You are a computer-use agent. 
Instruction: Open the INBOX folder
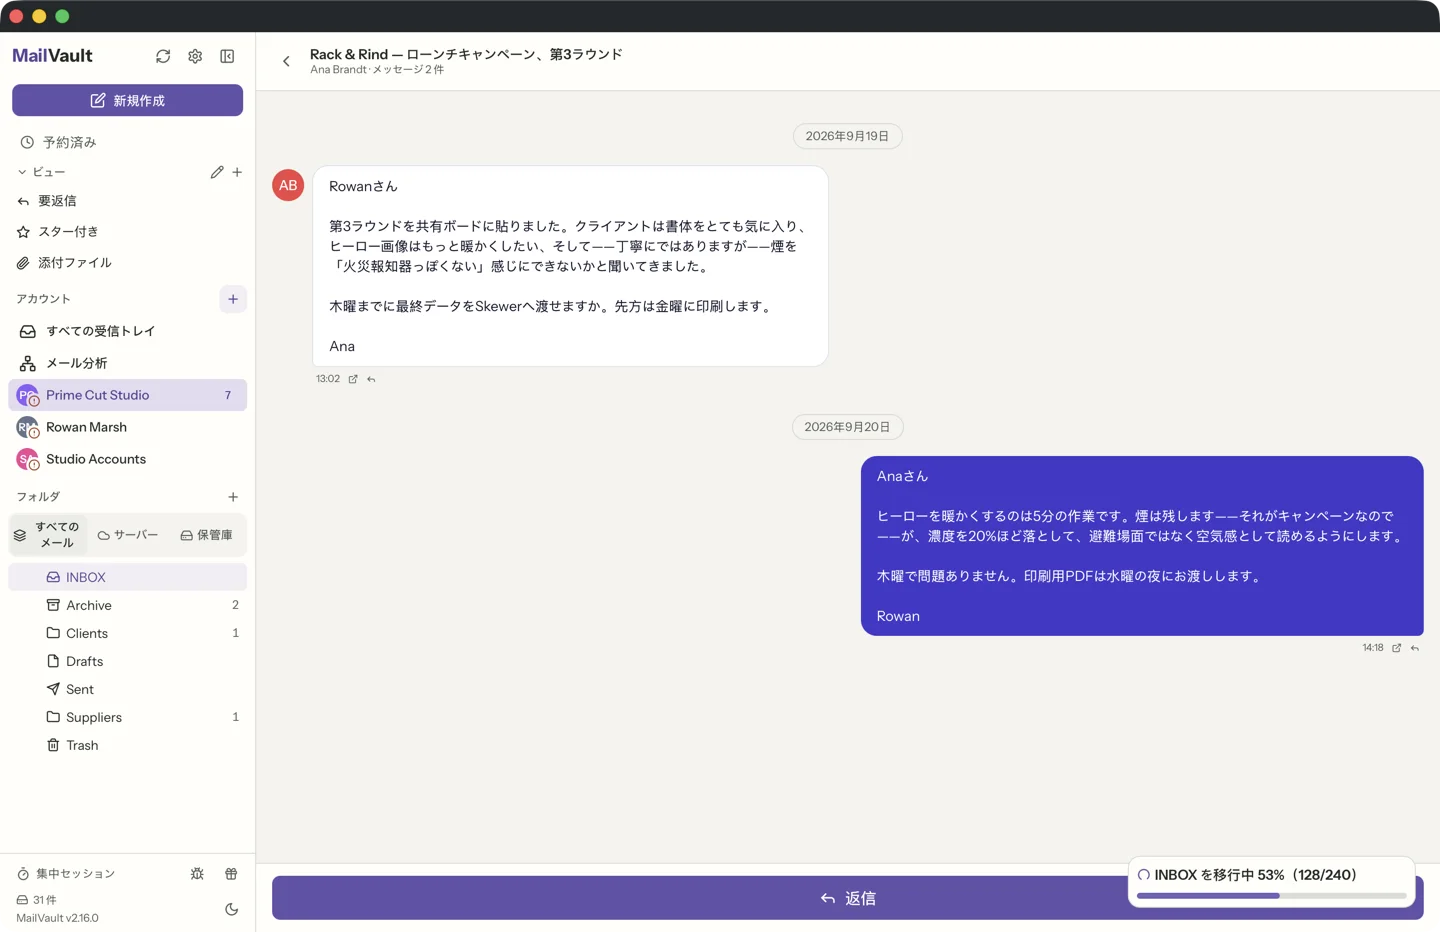(127, 577)
